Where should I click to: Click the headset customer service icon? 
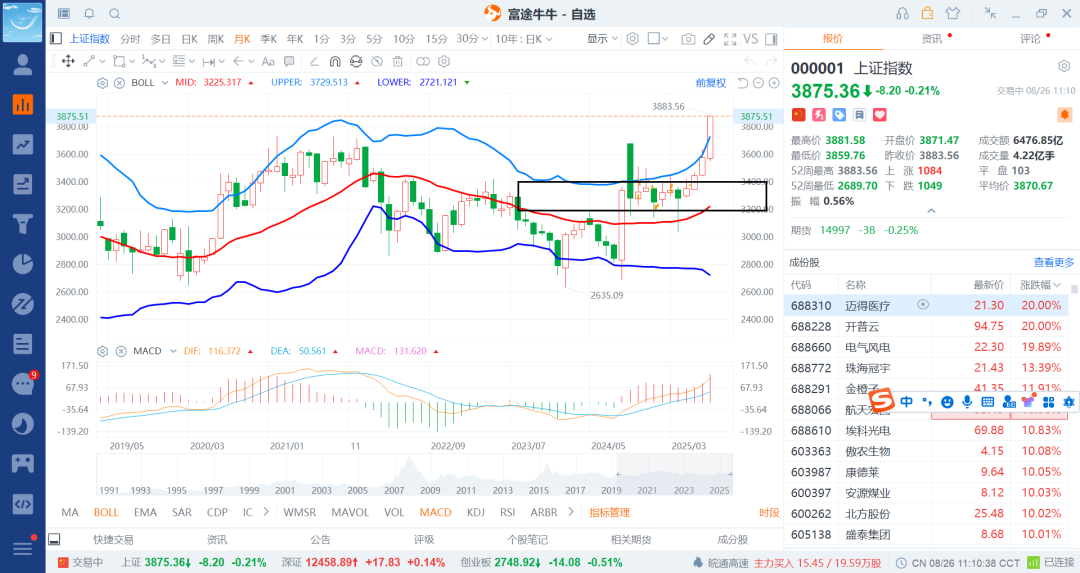[x=902, y=14]
